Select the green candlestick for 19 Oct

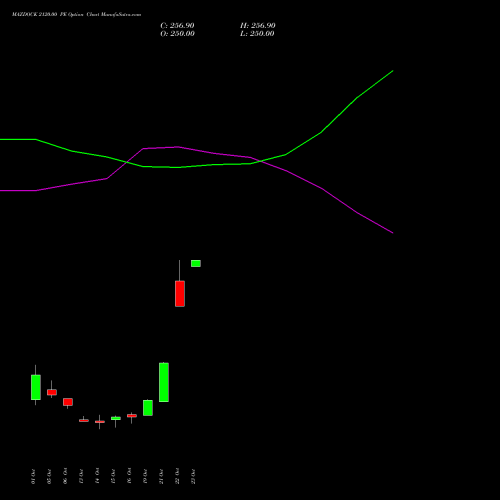tap(148, 408)
